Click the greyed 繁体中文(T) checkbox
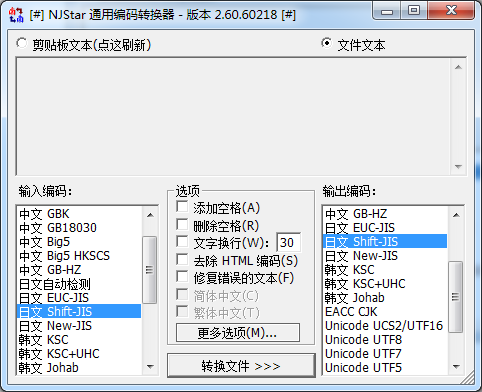 [x=182, y=312]
